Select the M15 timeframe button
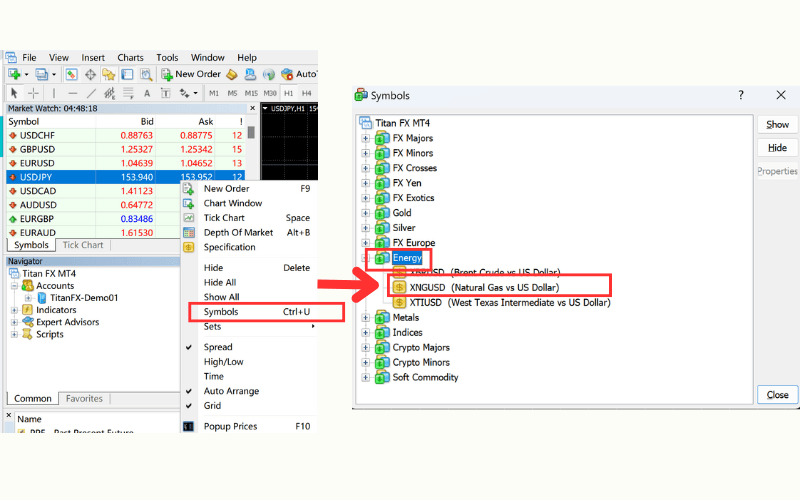 251,93
